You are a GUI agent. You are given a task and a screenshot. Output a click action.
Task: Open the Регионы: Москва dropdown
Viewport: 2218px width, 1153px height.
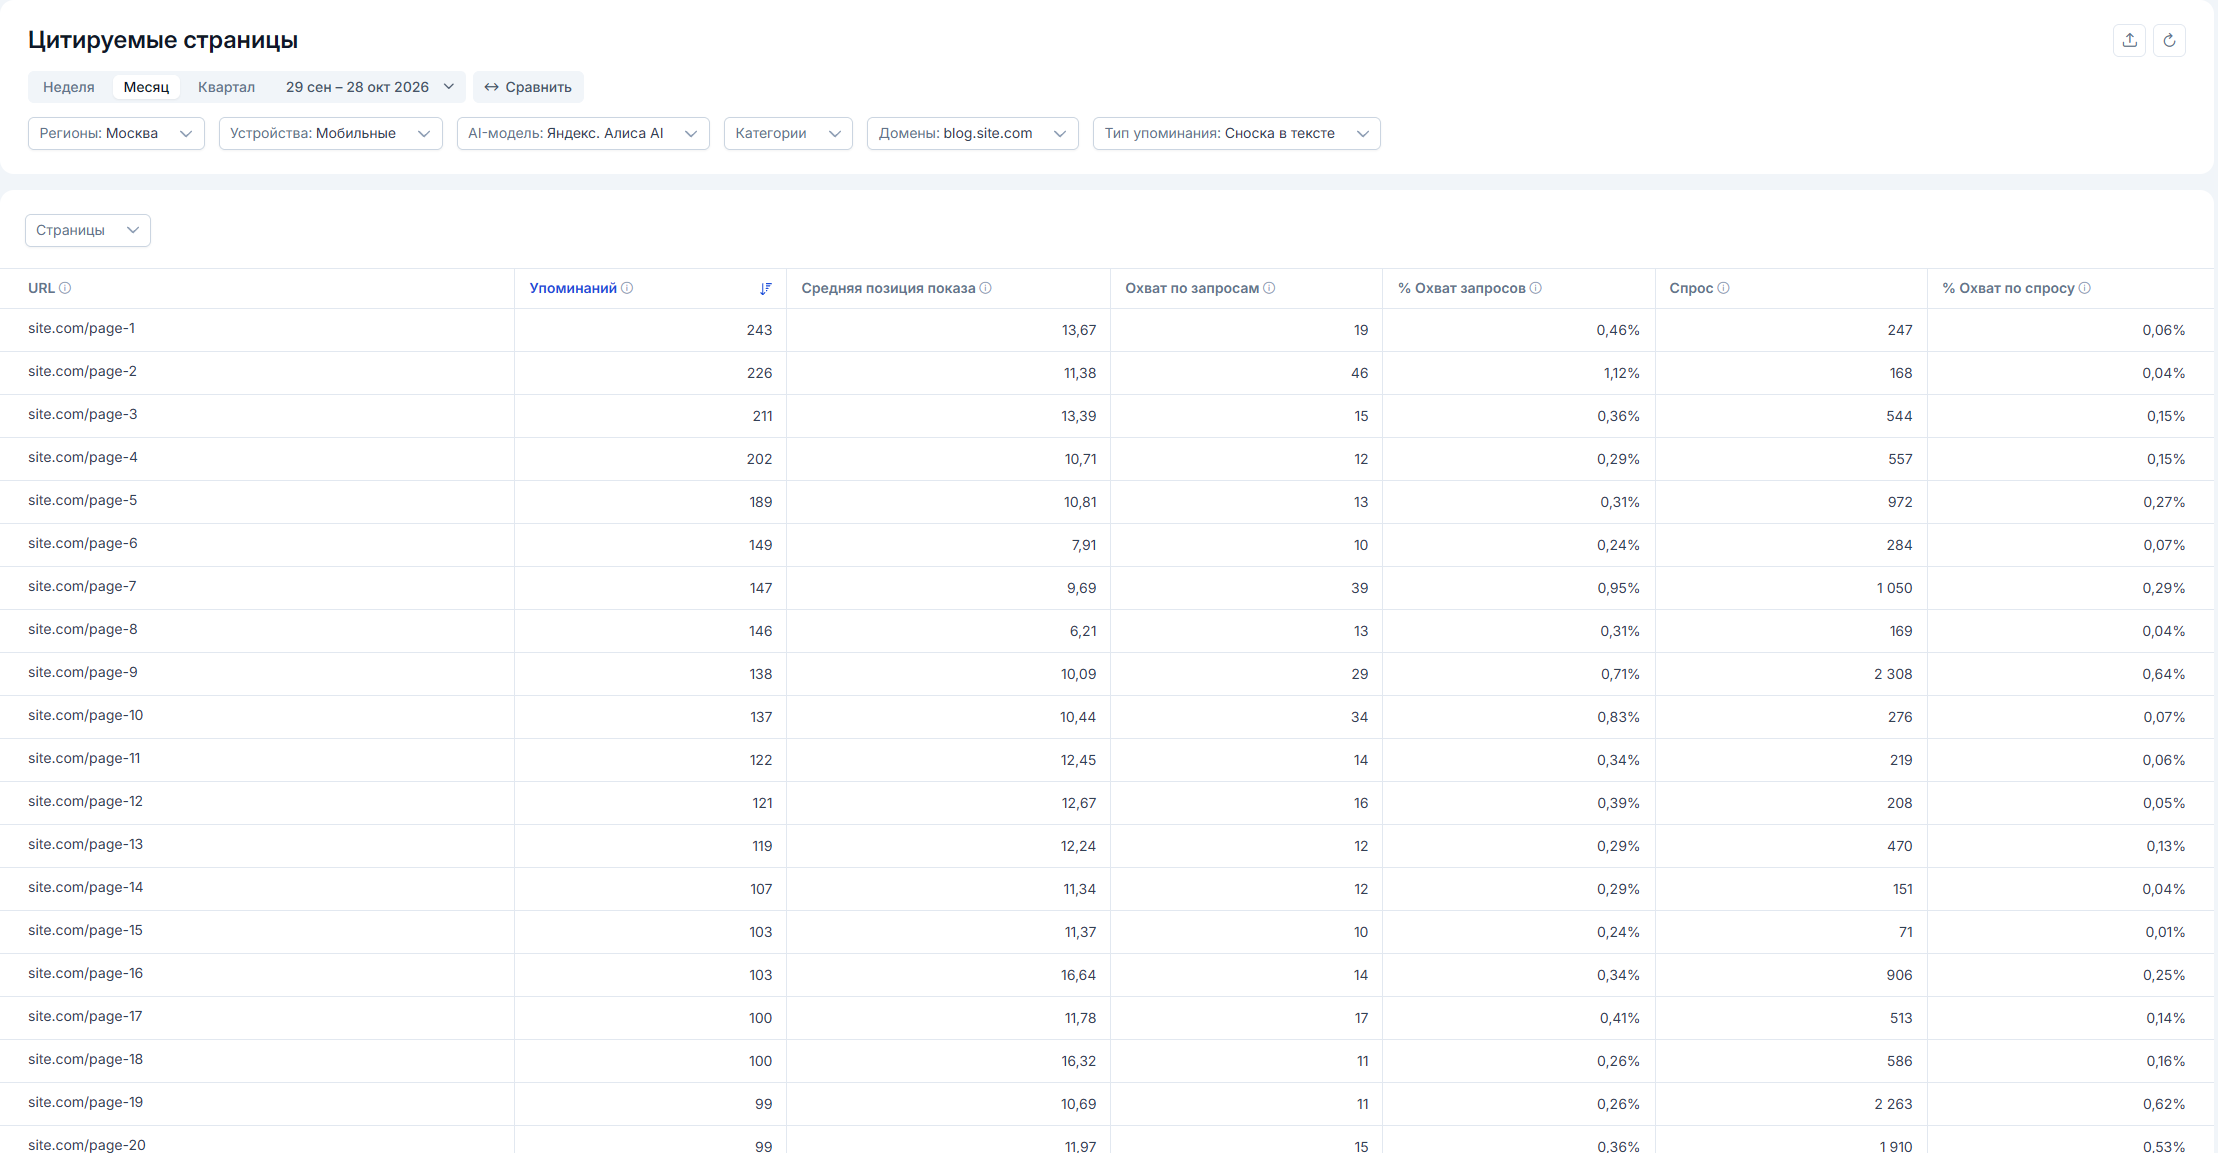click(x=116, y=133)
